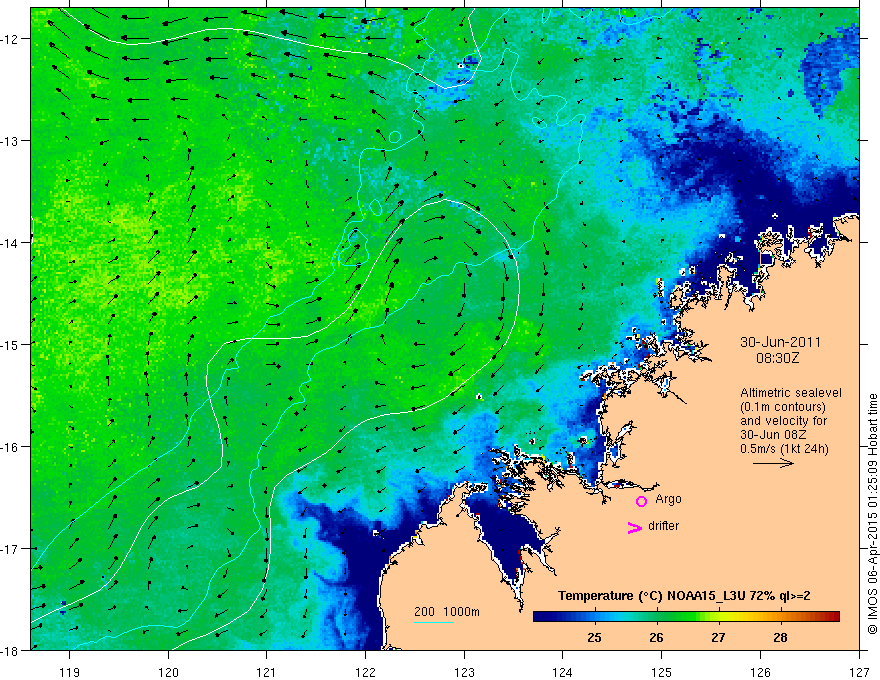Click the magenta Argo circle legend marker
The image size is (880, 680).
pos(641,501)
